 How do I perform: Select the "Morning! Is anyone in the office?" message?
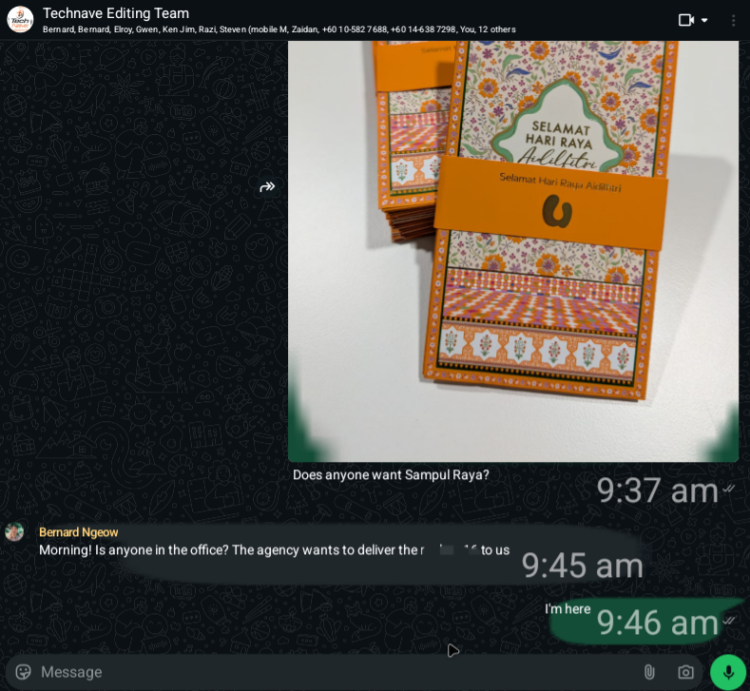274,550
